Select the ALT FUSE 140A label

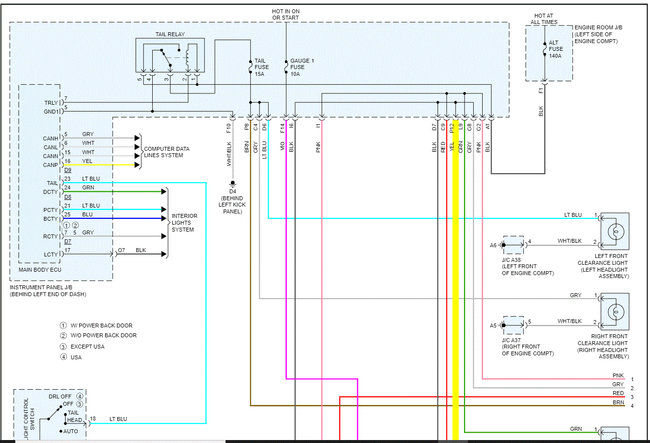point(556,49)
